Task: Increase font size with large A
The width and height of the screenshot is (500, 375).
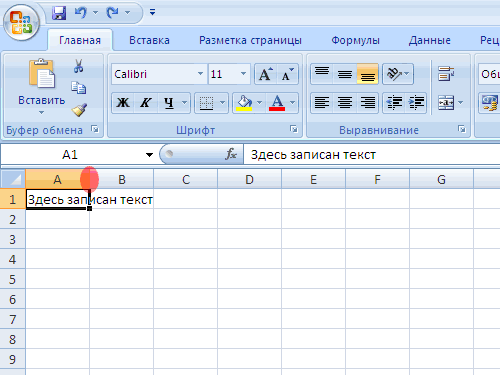Action: coord(266,74)
